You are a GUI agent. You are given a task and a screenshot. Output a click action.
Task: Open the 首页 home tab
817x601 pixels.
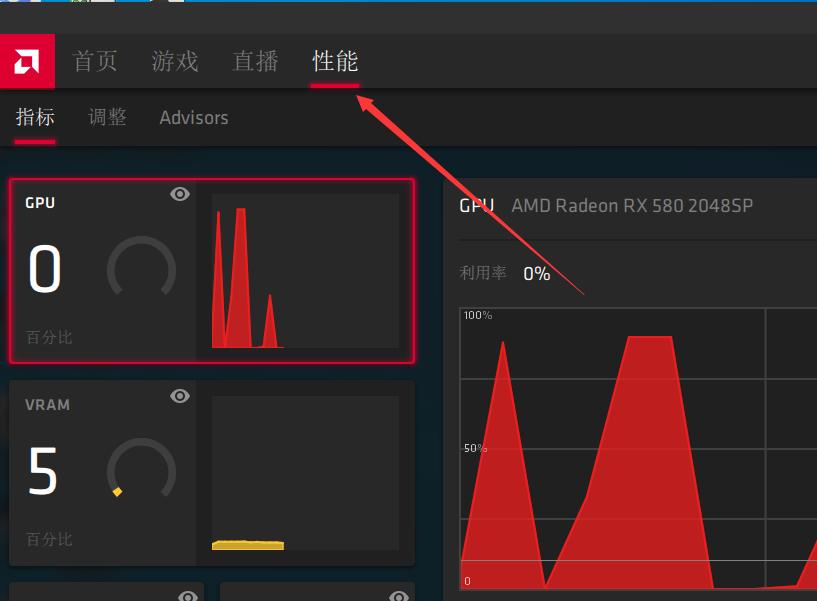(95, 62)
